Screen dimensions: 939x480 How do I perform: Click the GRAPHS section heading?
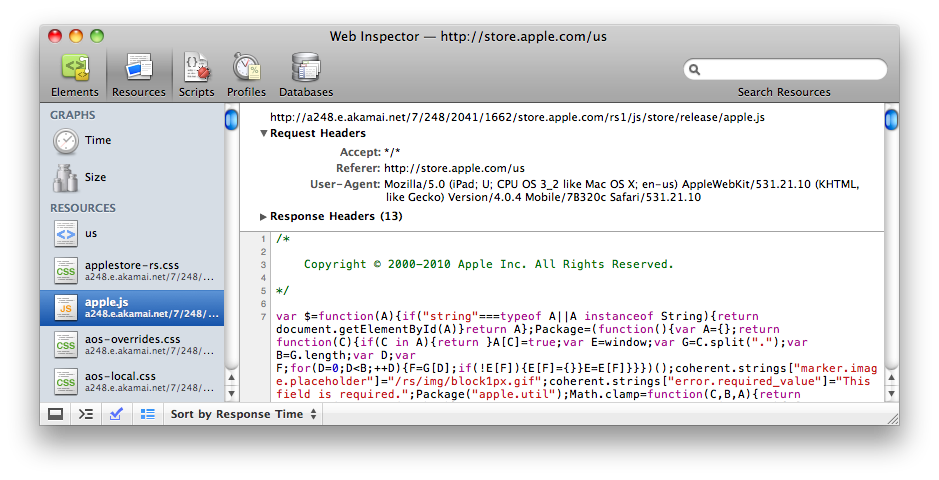(72, 115)
